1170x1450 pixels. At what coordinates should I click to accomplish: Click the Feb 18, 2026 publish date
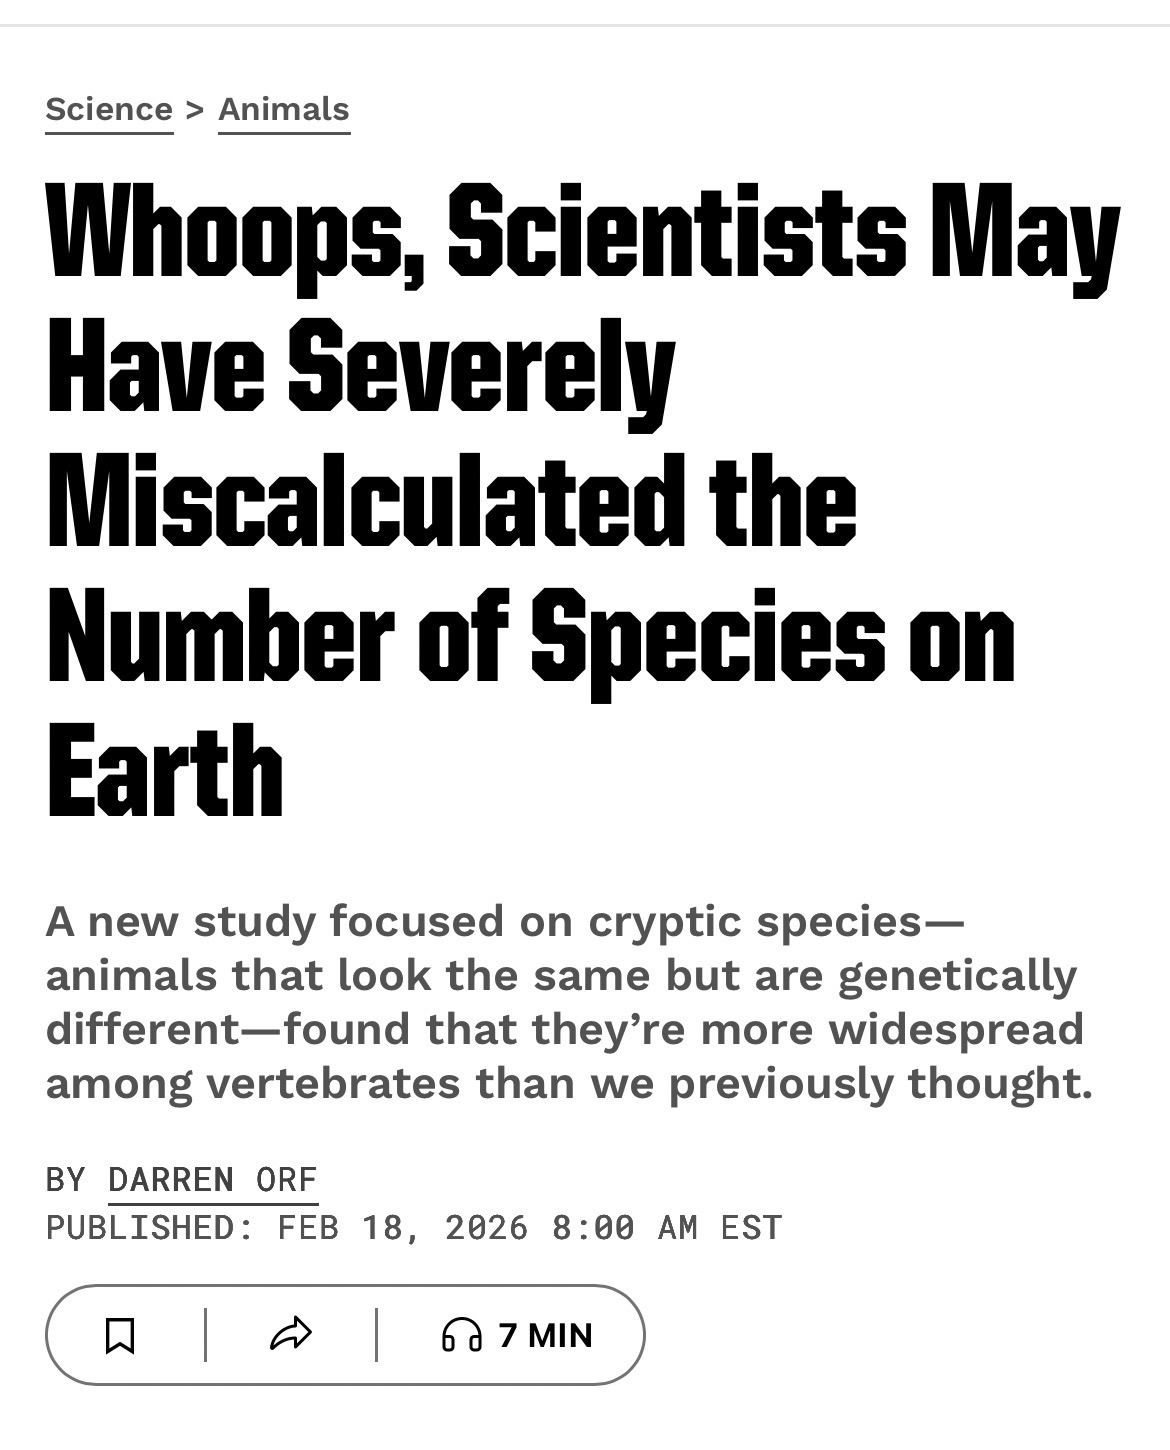(402, 1227)
